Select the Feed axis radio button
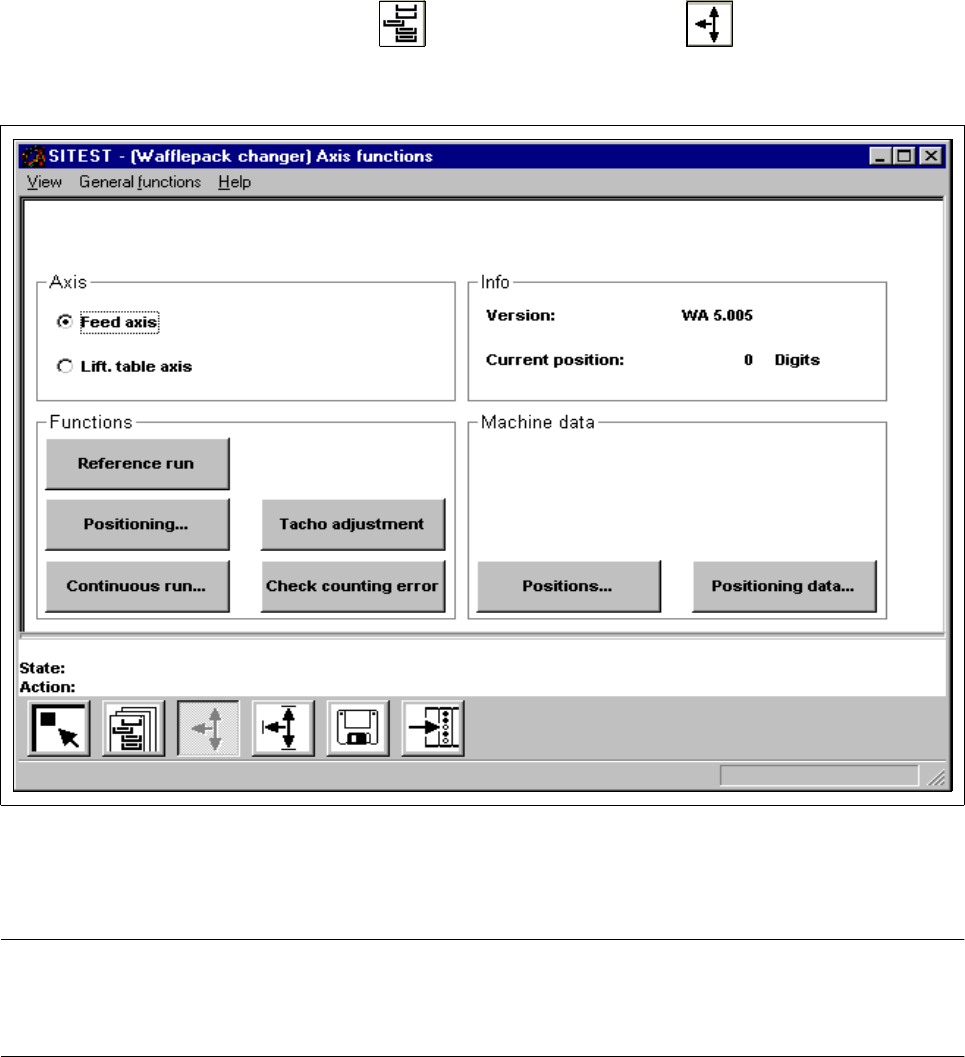965x1057 pixels. [65, 322]
